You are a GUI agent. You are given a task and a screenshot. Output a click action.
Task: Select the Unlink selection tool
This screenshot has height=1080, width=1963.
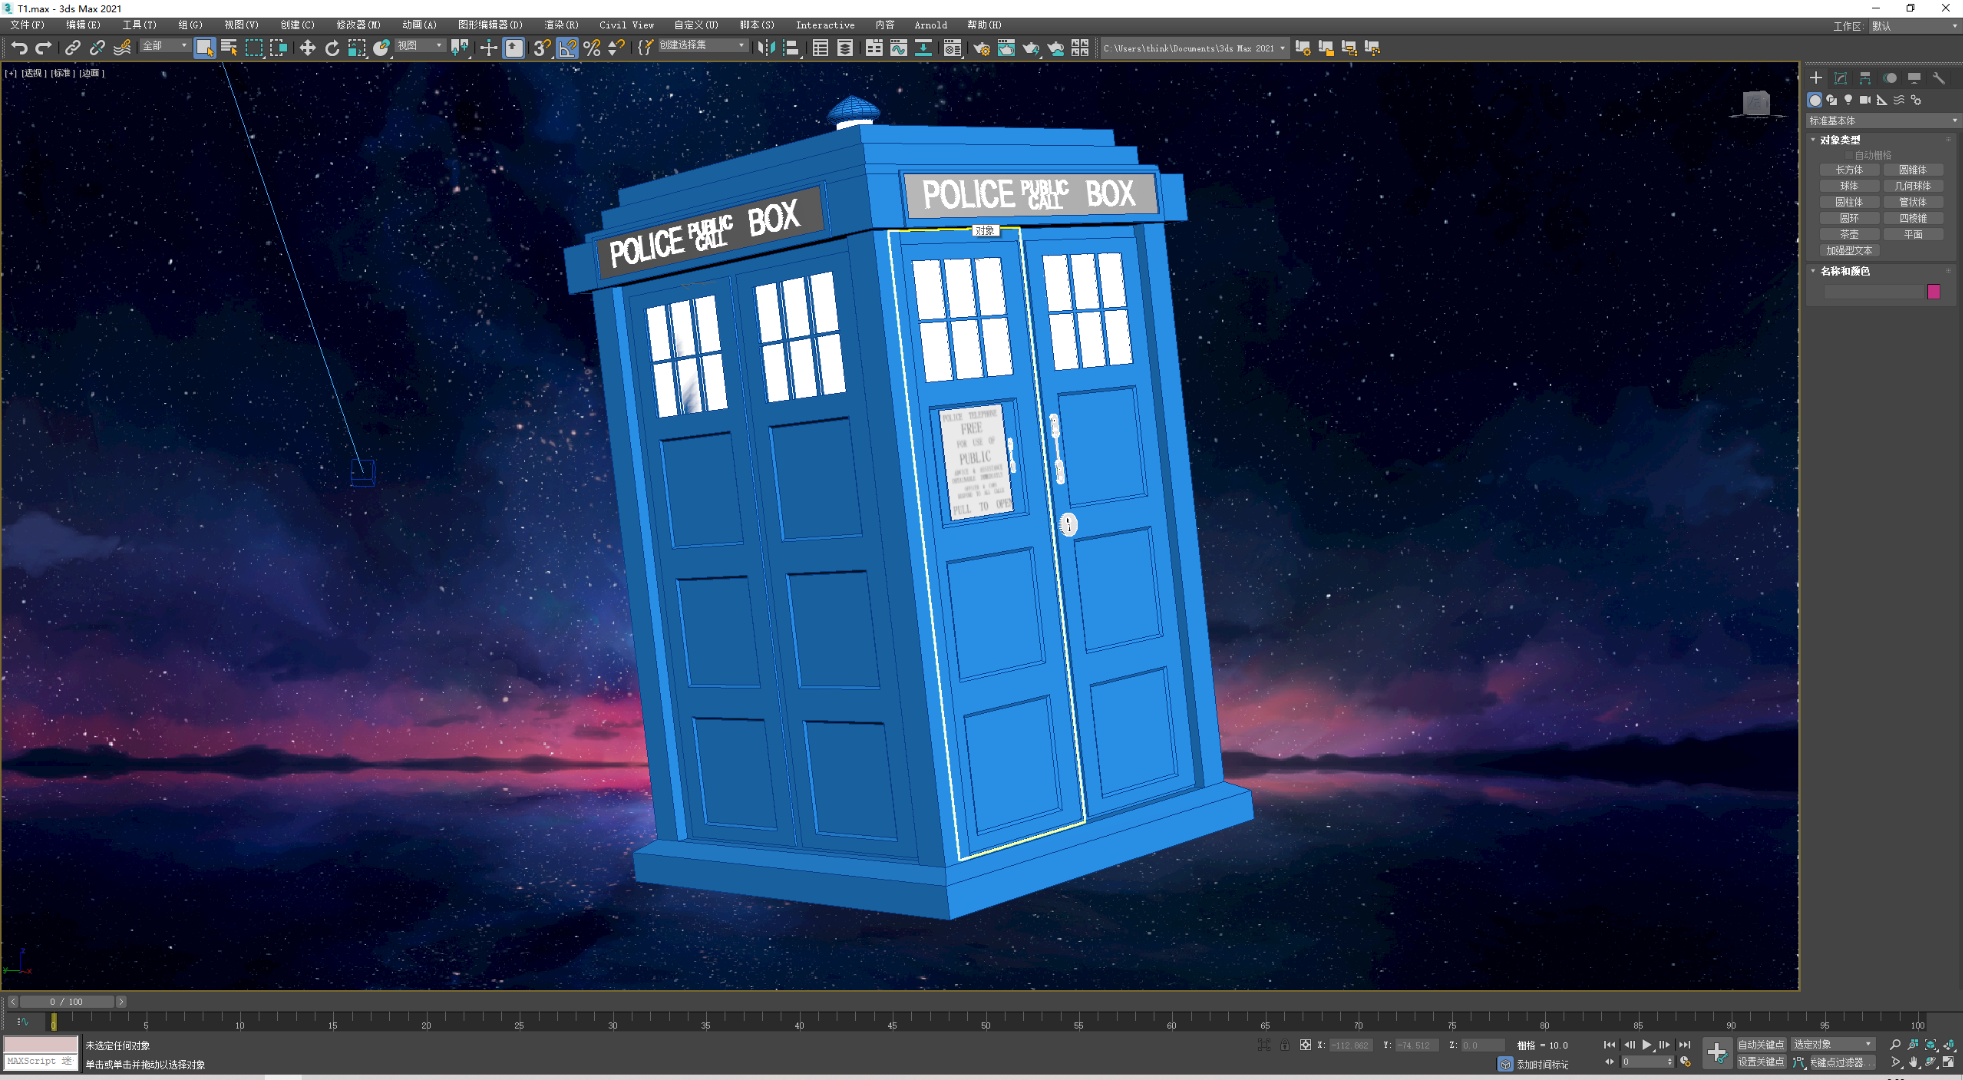coord(97,47)
